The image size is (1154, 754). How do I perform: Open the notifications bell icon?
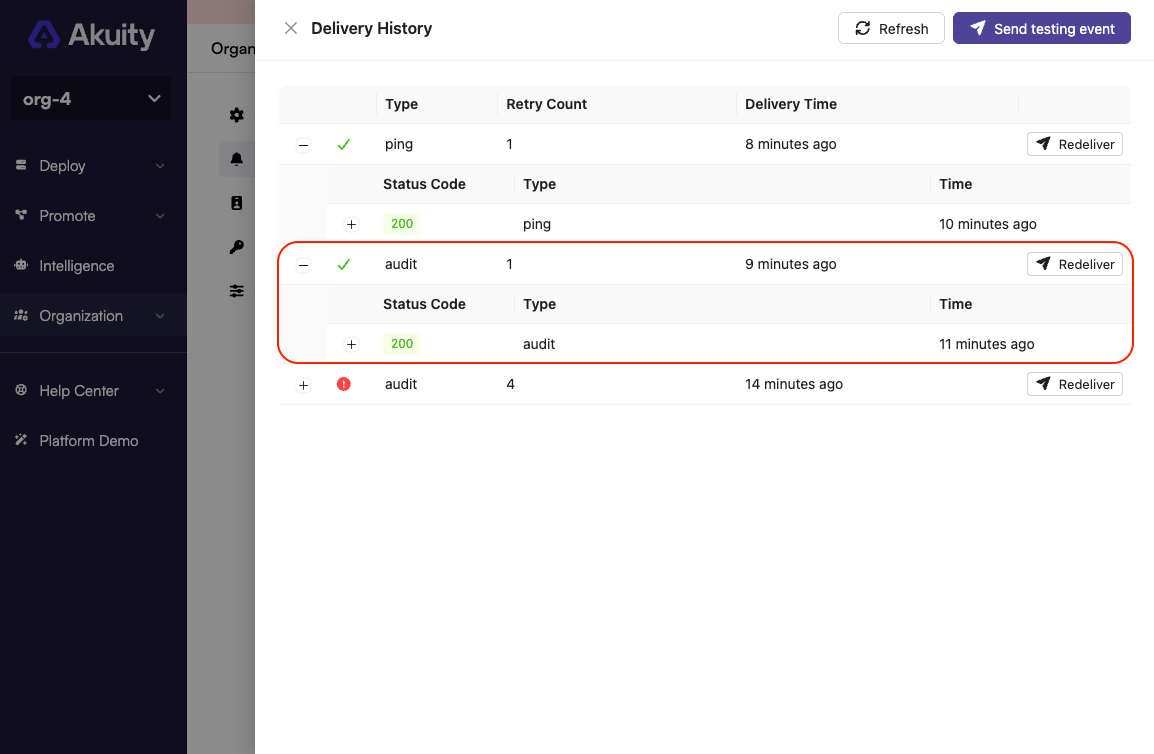[x=236, y=158]
